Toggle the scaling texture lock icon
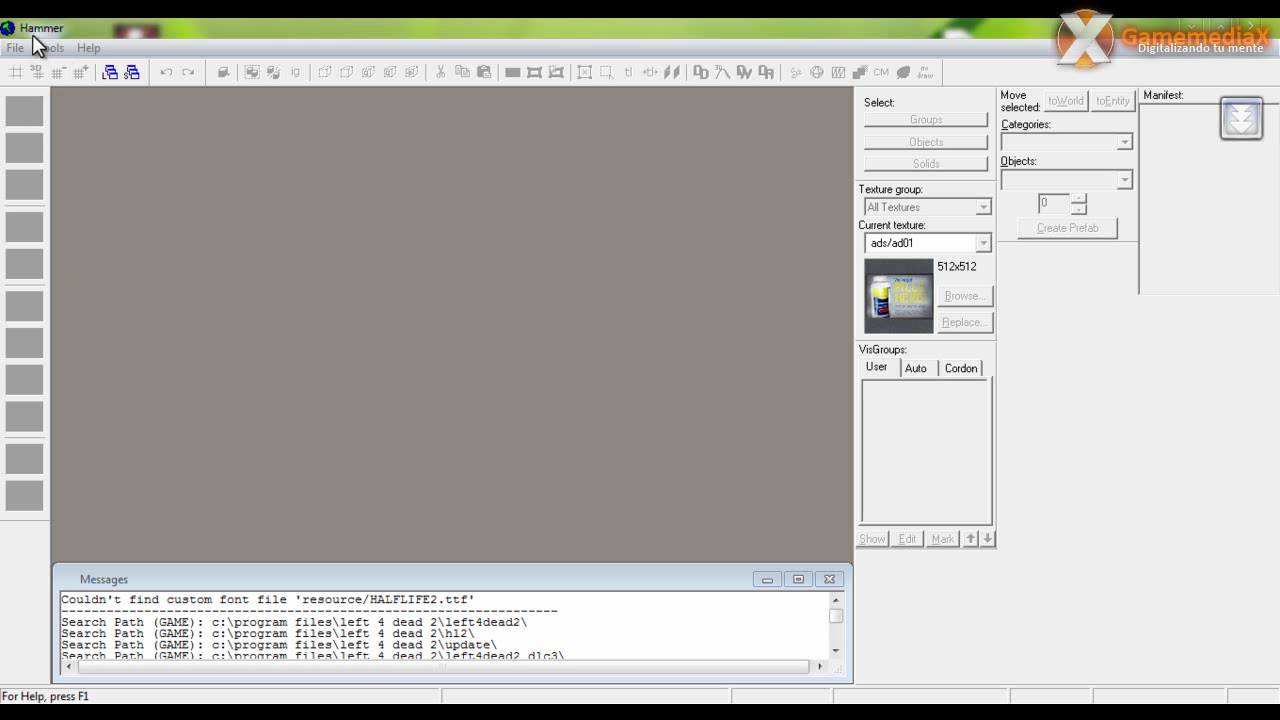This screenshot has height=720, width=1280. pos(650,72)
